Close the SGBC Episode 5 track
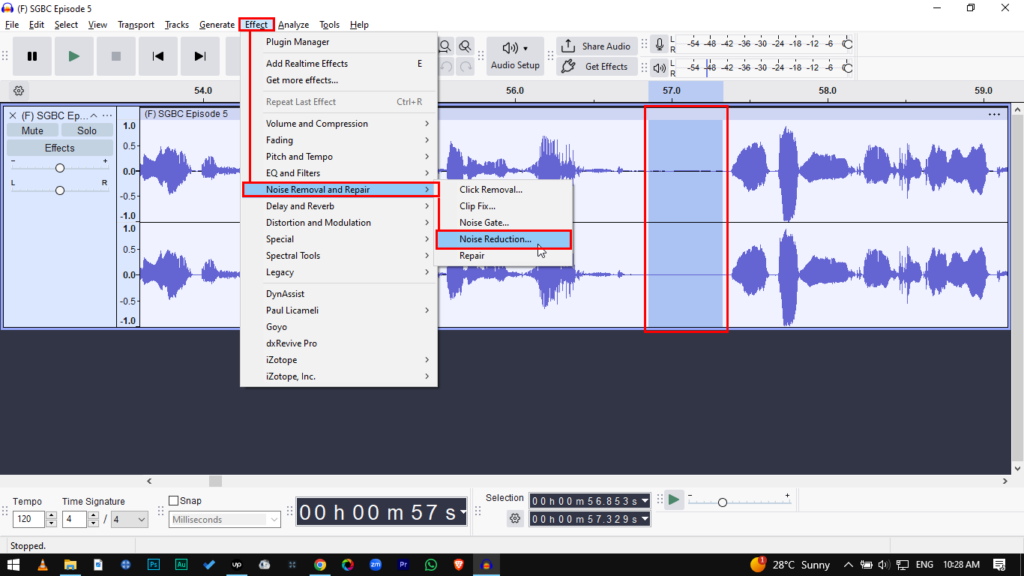This screenshot has height=576, width=1024. click(13, 115)
